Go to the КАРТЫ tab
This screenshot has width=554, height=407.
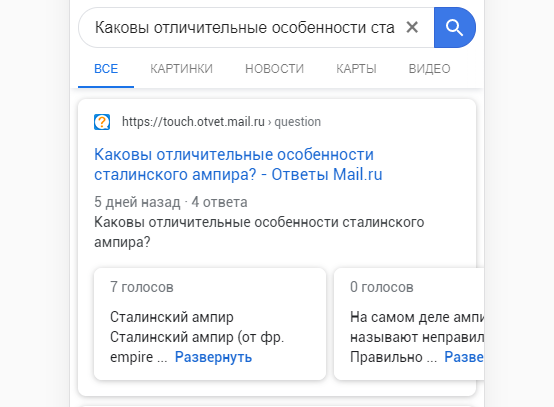click(356, 69)
